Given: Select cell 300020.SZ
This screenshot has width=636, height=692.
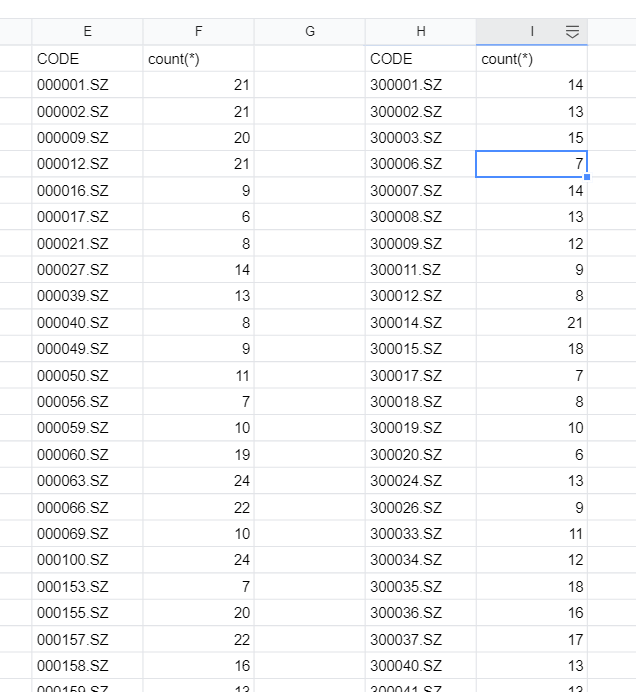Looking at the screenshot, I should click(x=421, y=454).
